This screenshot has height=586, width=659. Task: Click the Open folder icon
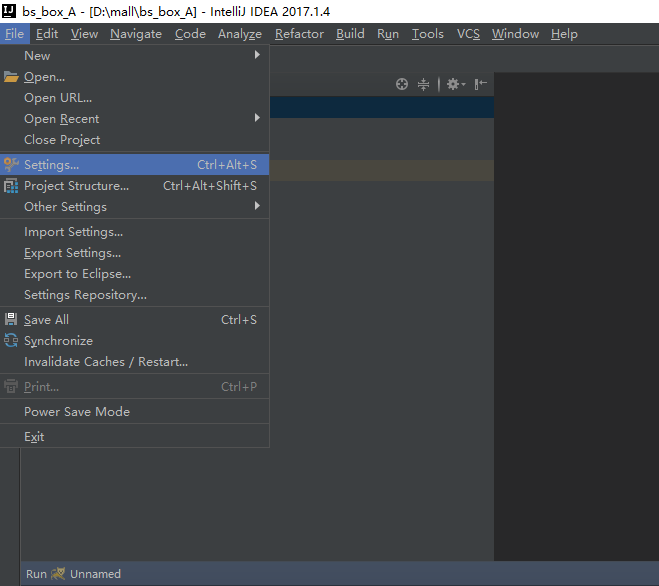tap(11, 77)
